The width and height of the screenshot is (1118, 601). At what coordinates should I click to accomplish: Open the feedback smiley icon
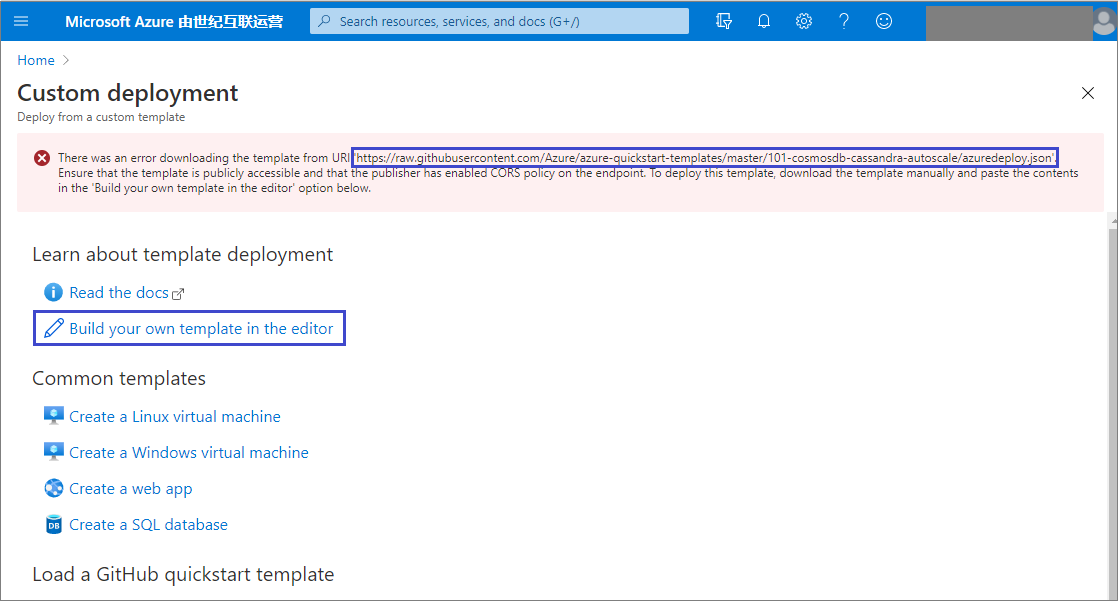(883, 21)
